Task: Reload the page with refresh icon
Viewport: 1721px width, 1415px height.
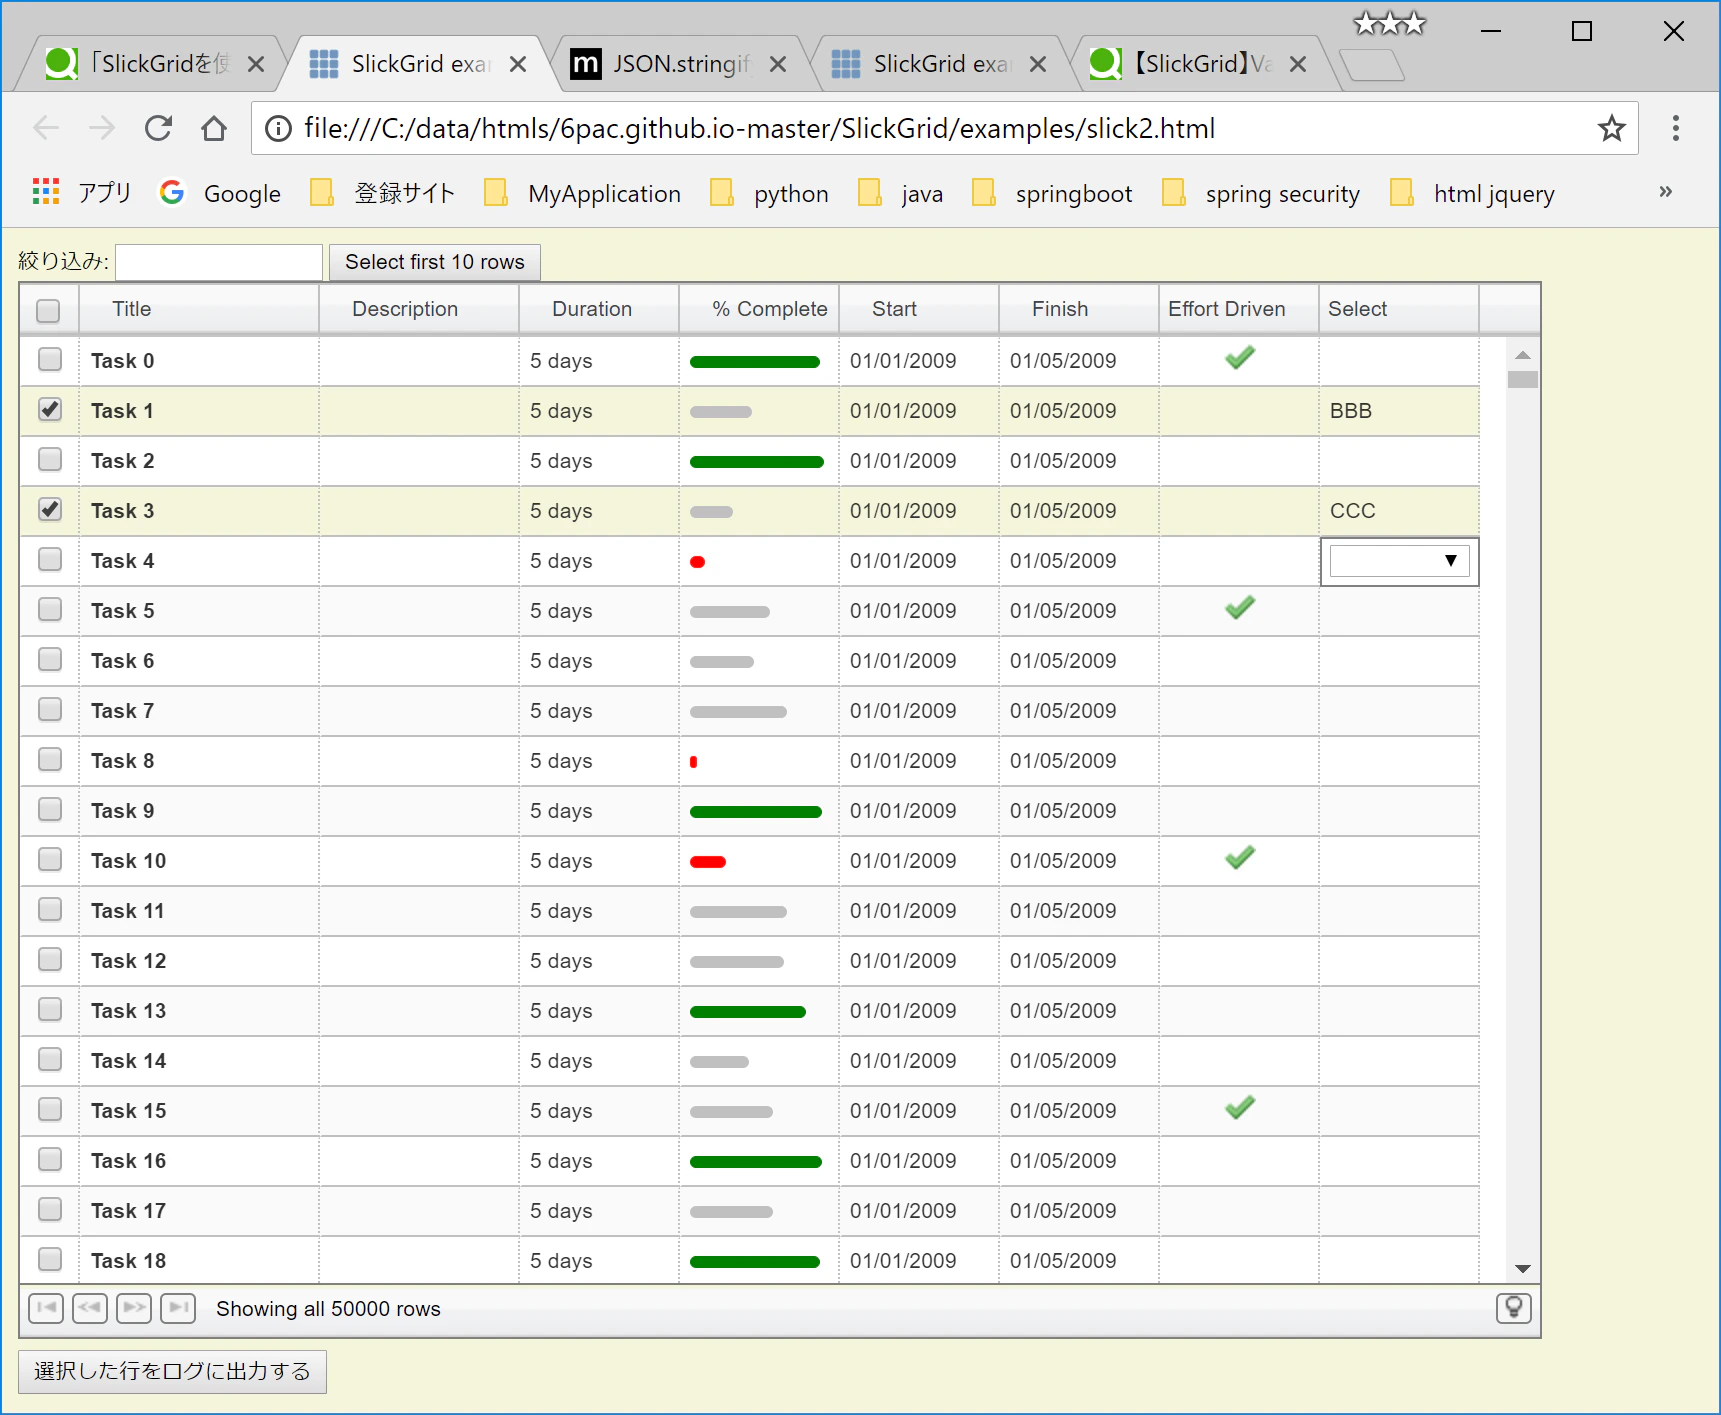Action: click(x=158, y=128)
